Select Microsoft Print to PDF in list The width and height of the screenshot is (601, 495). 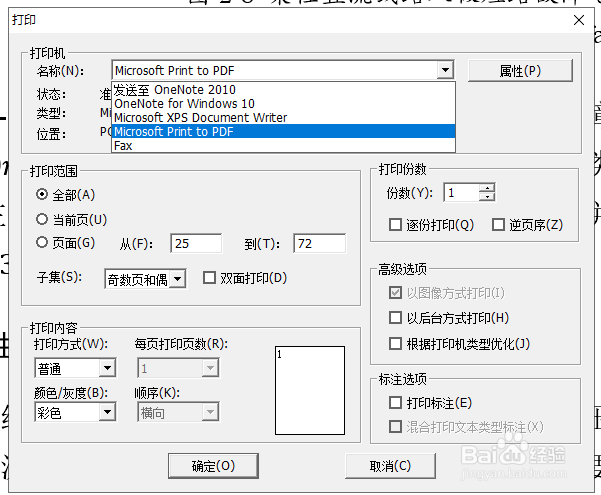pos(283,132)
